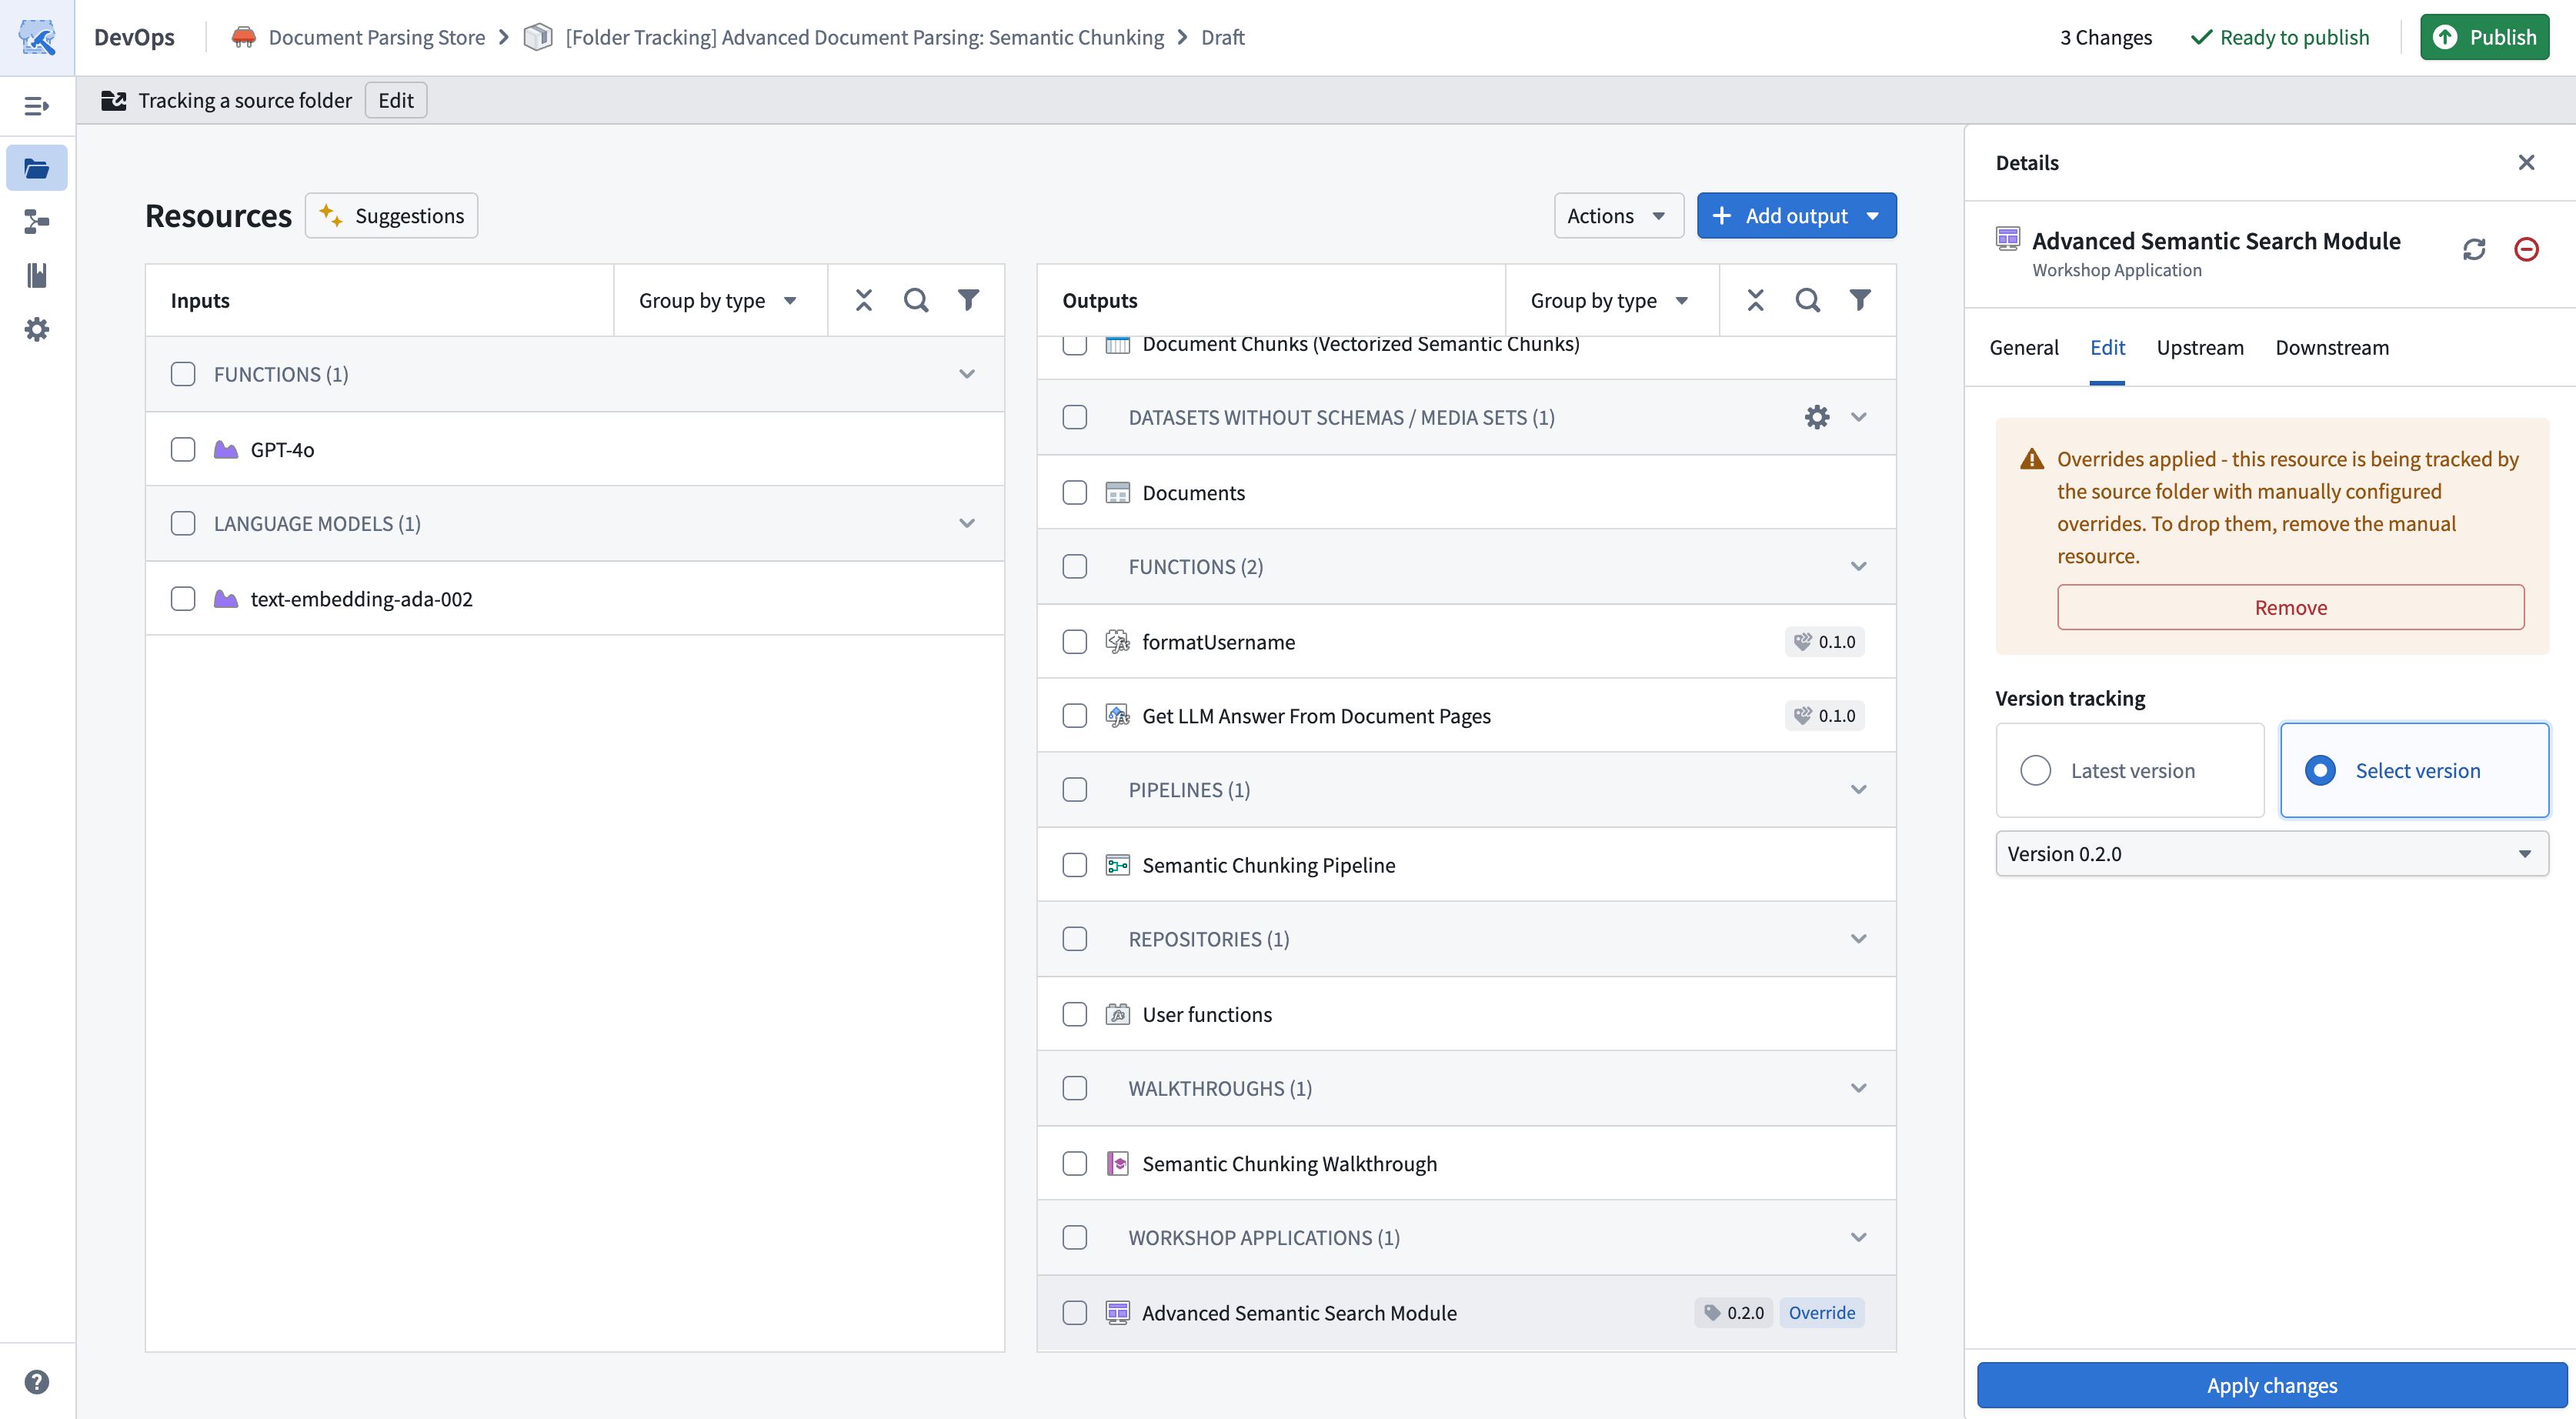This screenshot has height=1419, width=2576.
Task: Open gear settings on Datasets Without Schemas row
Action: [1816, 417]
